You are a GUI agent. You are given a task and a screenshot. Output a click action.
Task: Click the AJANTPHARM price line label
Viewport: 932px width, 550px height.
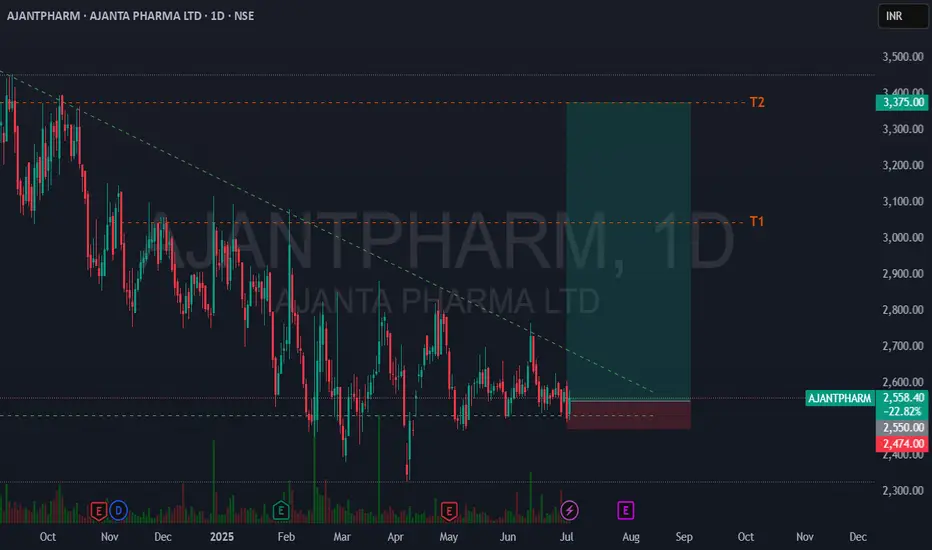click(840, 398)
